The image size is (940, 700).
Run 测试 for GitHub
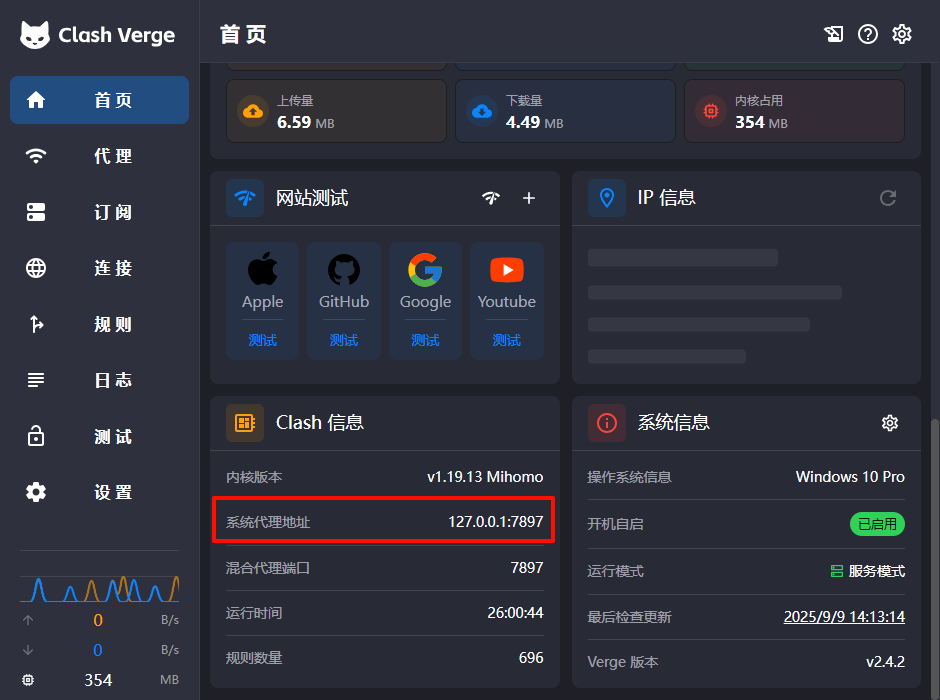(x=344, y=340)
